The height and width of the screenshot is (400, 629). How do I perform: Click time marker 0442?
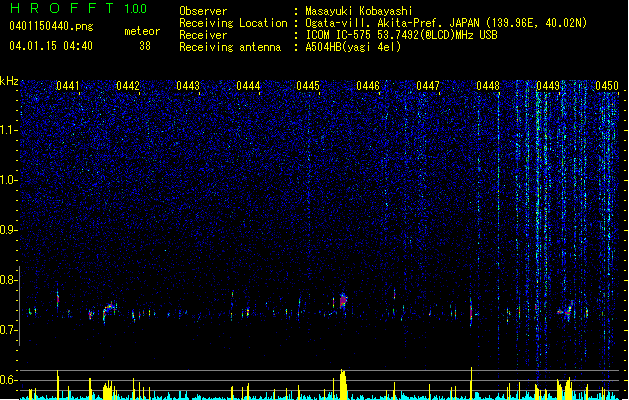point(128,86)
